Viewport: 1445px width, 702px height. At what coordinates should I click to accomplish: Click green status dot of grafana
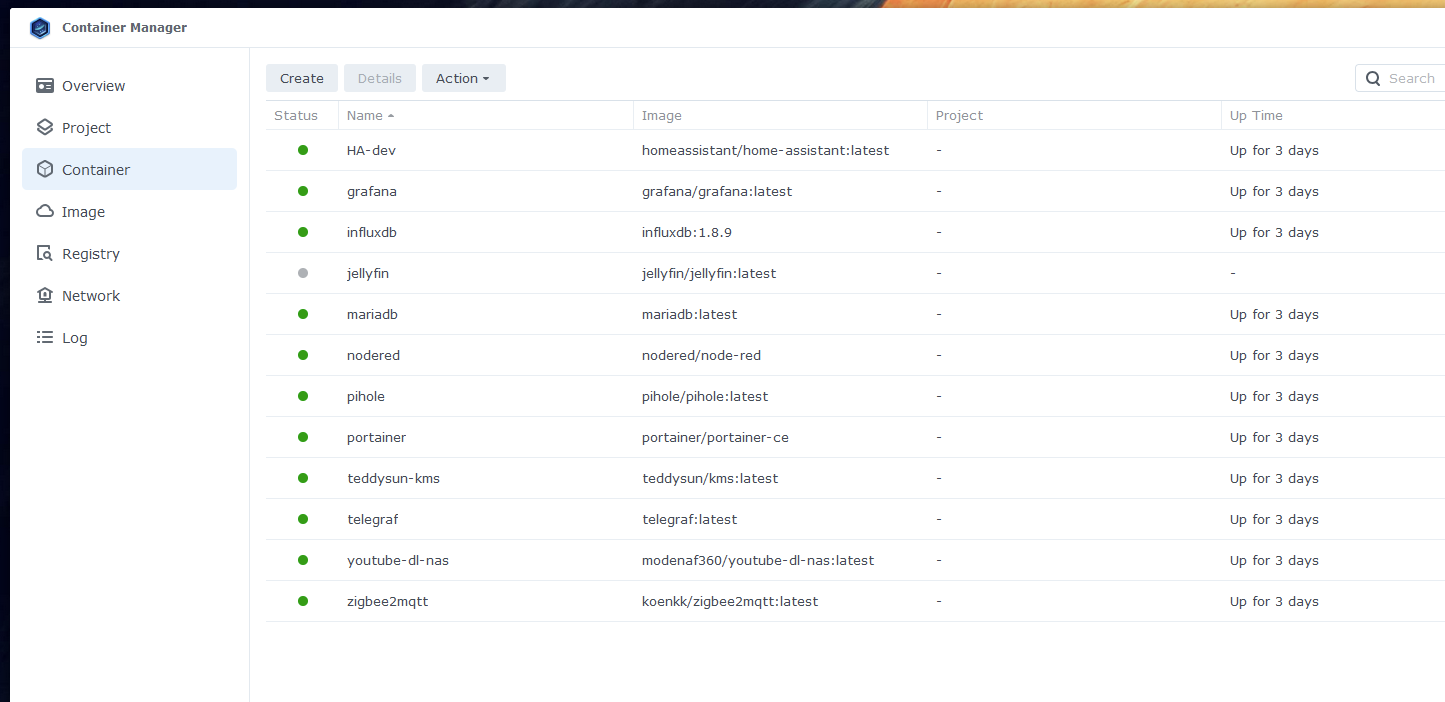(303, 191)
